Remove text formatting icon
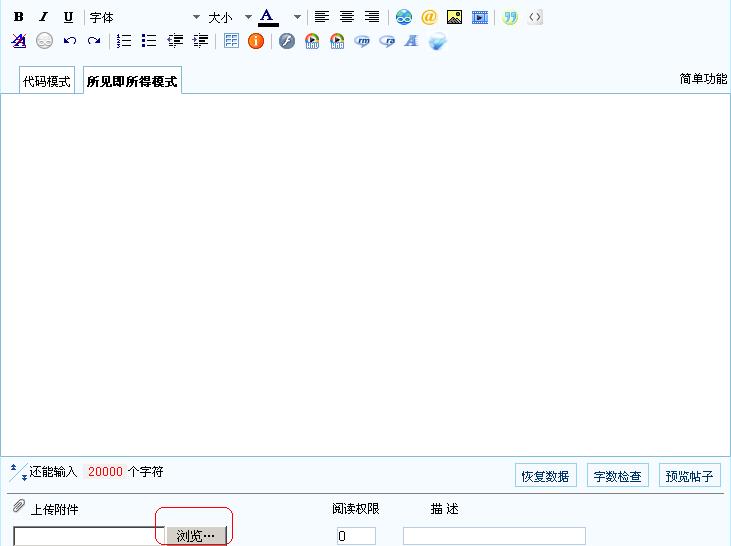The height and width of the screenshot is (546, 731). point(19,41)
